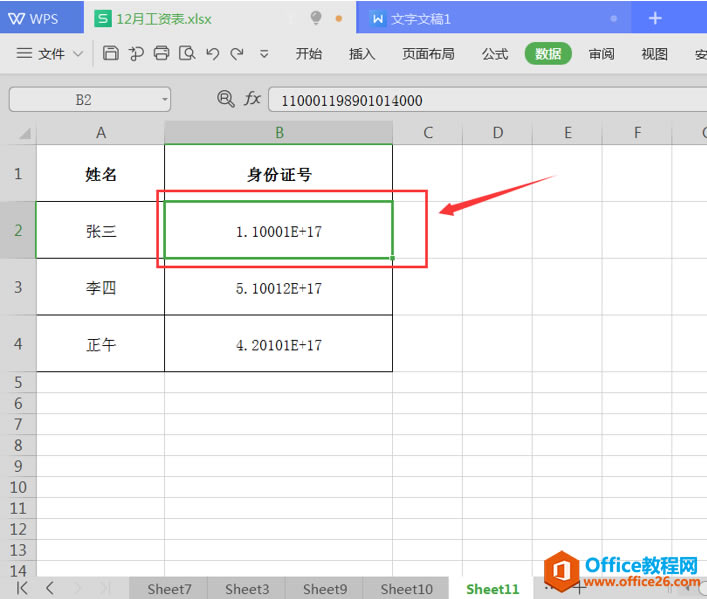The image size is (707, 599).
Task: Jump to first sheet with the |< arrow
Action: click(x=22, y=588)
